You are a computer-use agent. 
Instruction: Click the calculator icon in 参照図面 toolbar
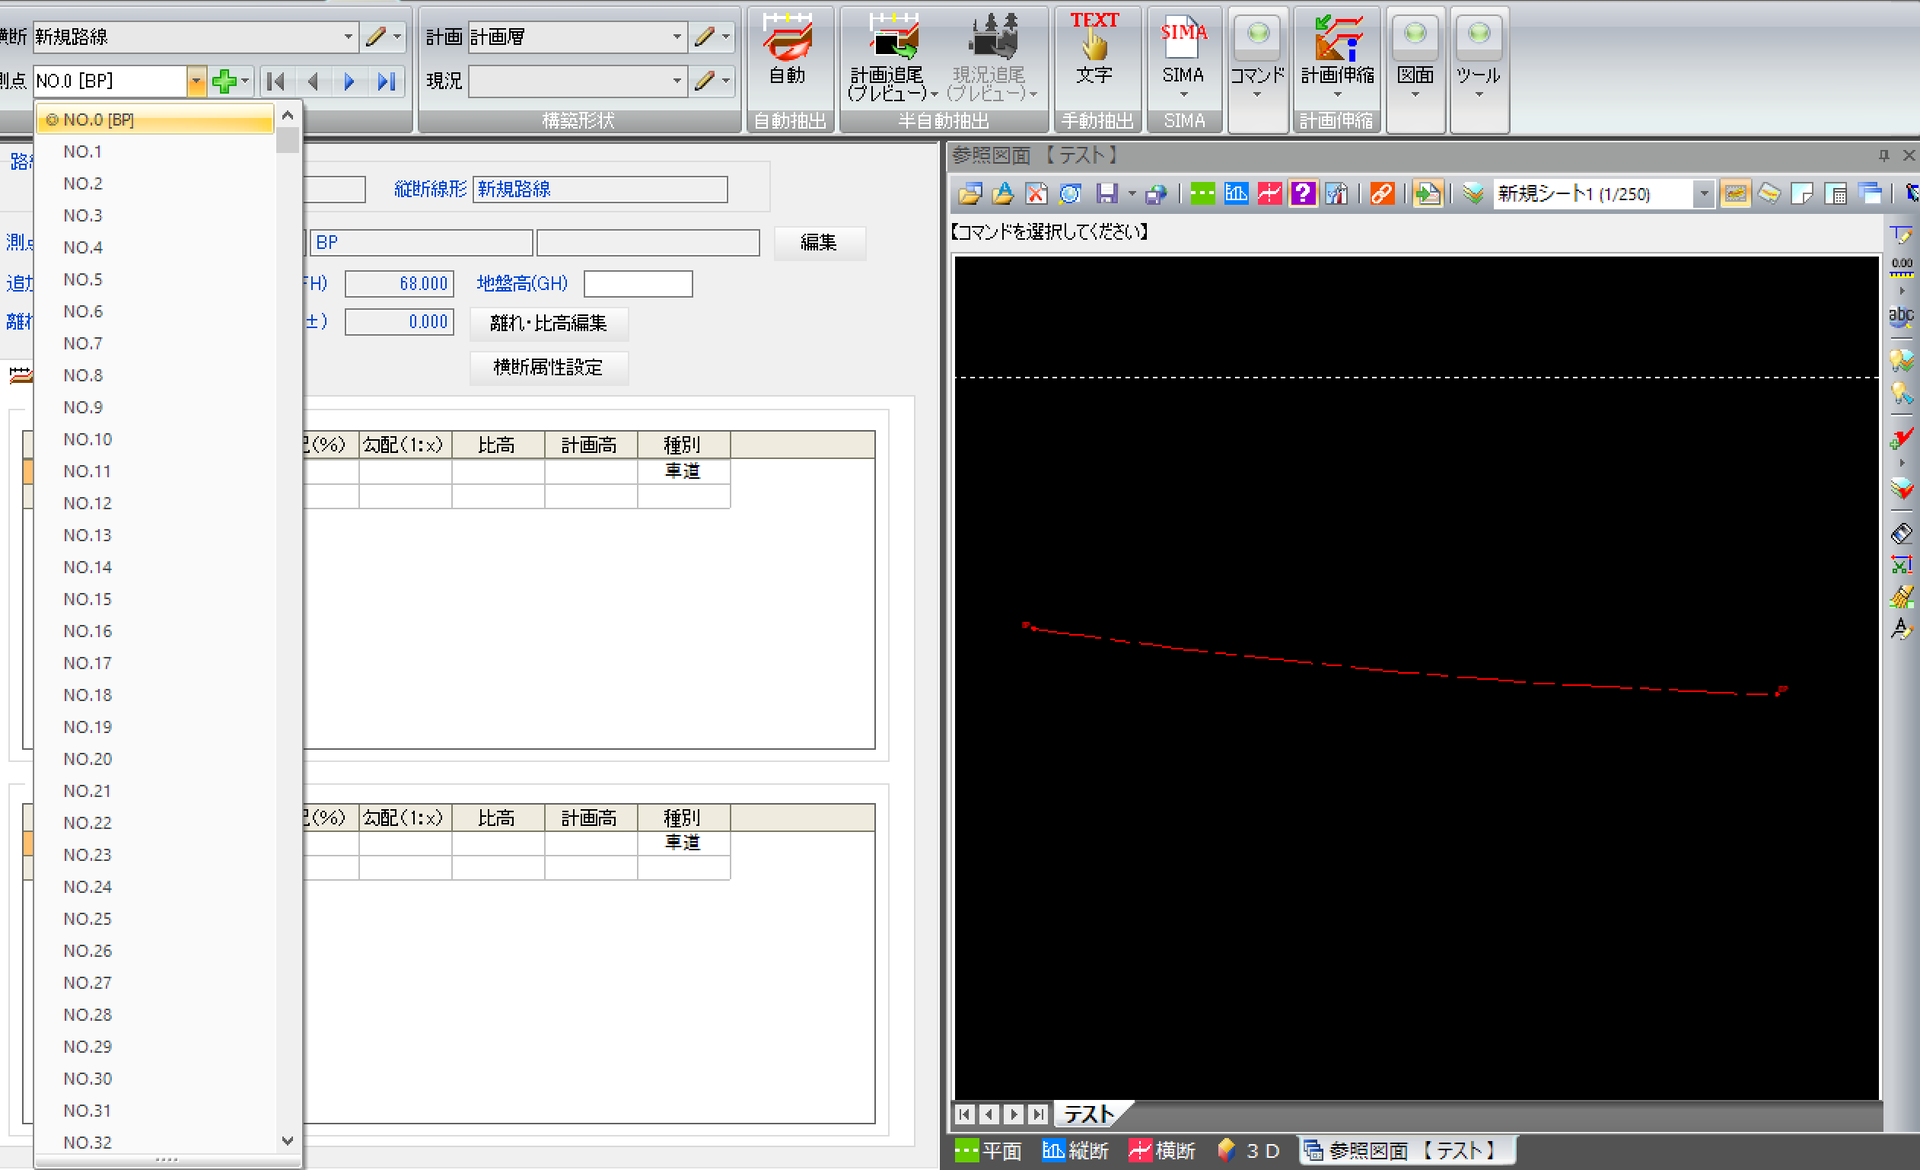tap(1836, 194)
